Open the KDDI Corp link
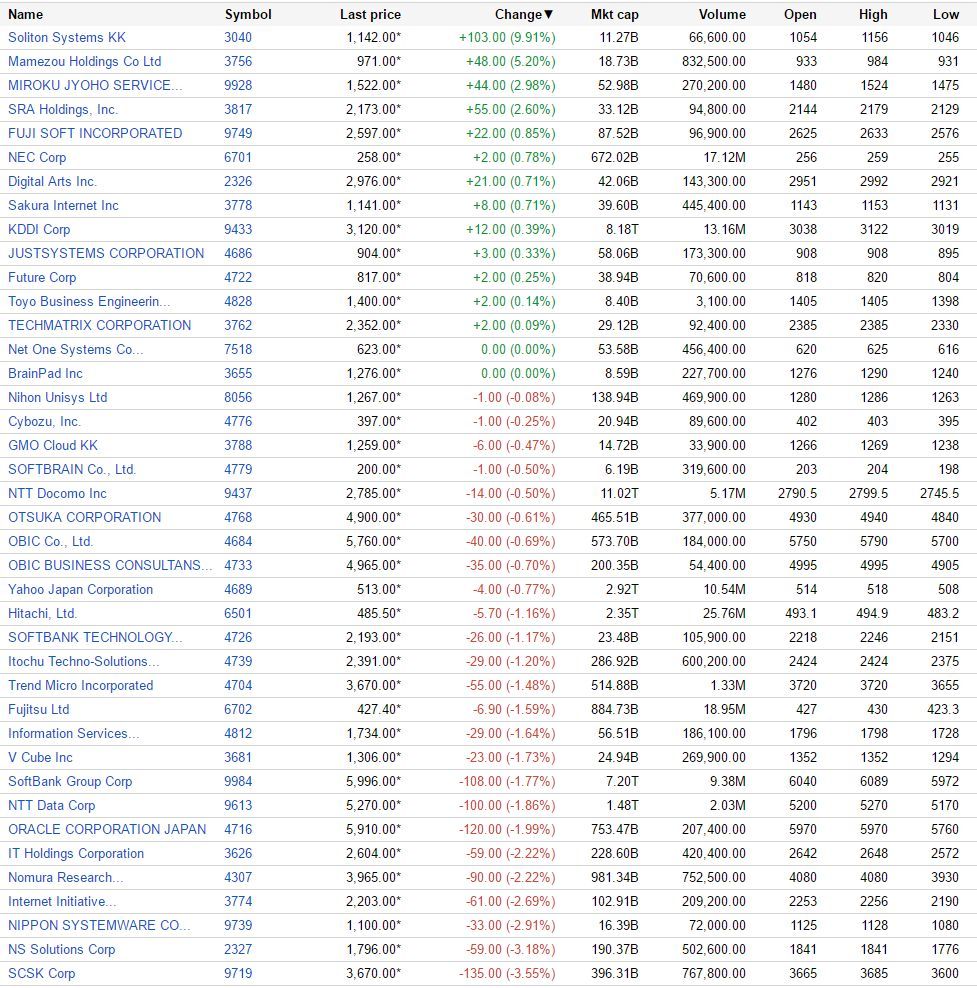This screenshot has width=977, height=988. [39, 229]
